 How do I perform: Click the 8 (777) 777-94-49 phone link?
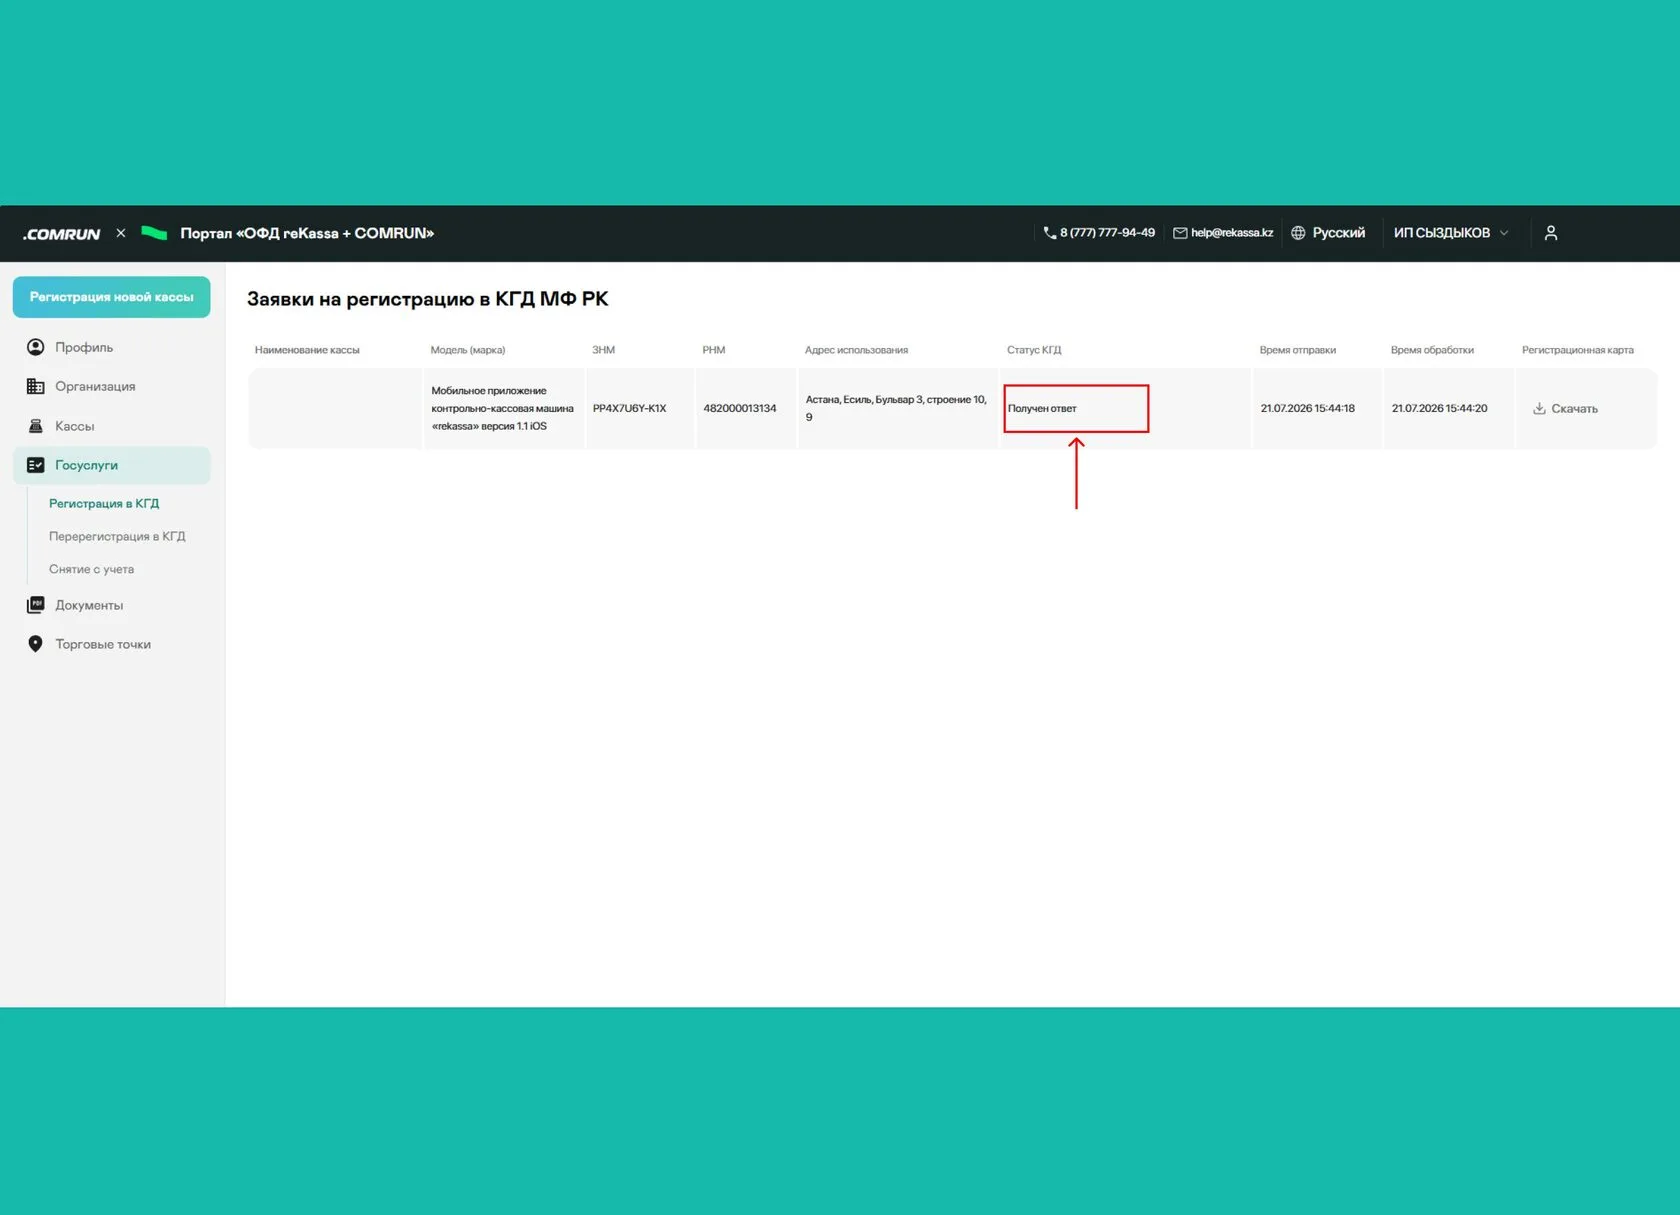click(1107, 233)
